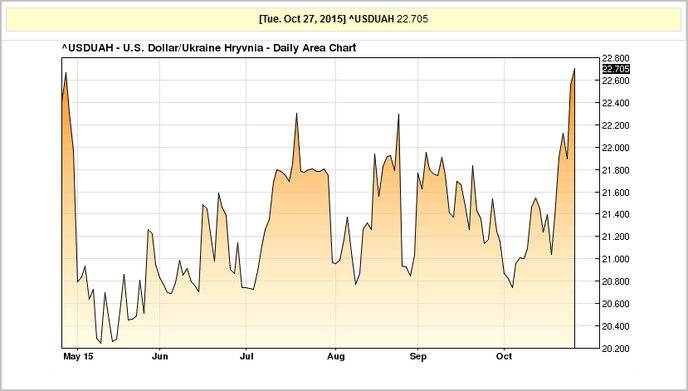Click the yellow Oct 27, 2015 quote banner
Viewport: 688px width, 391px height.
344,19
